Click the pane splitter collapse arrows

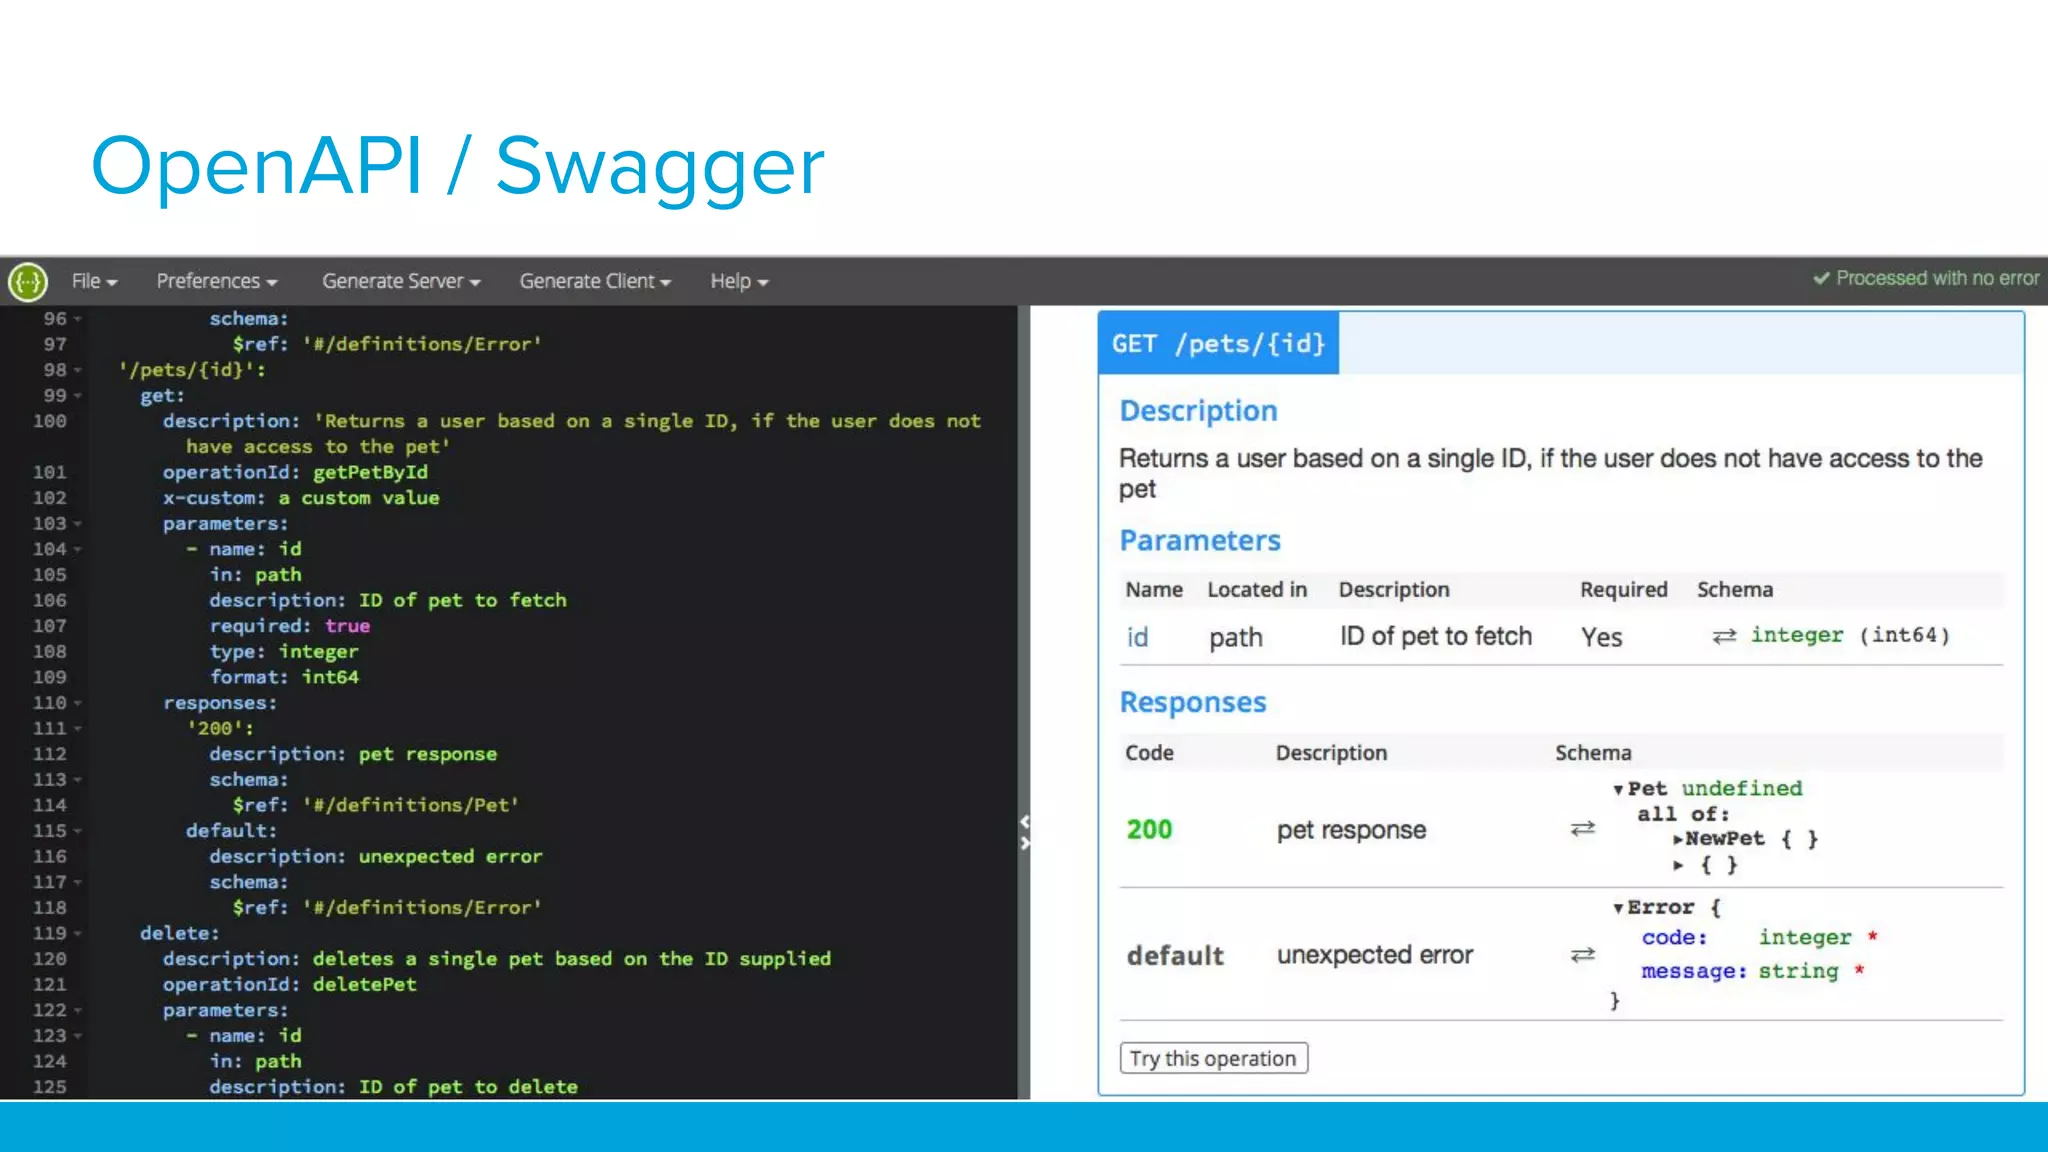point(1024,831)
